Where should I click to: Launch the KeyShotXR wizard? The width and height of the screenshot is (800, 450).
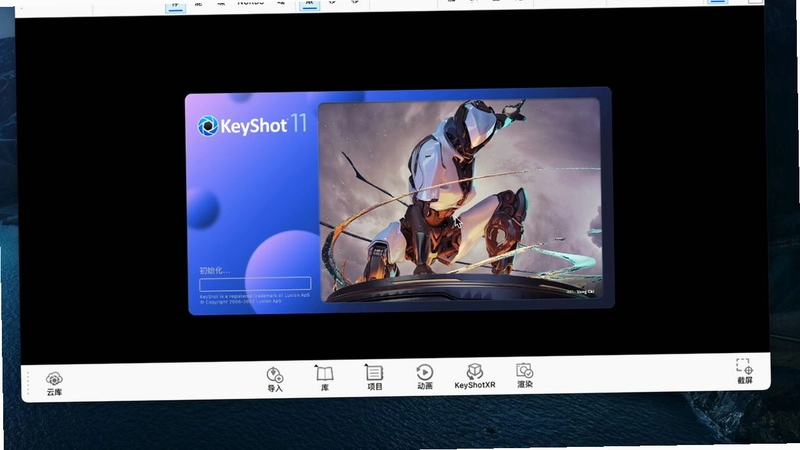474,376
